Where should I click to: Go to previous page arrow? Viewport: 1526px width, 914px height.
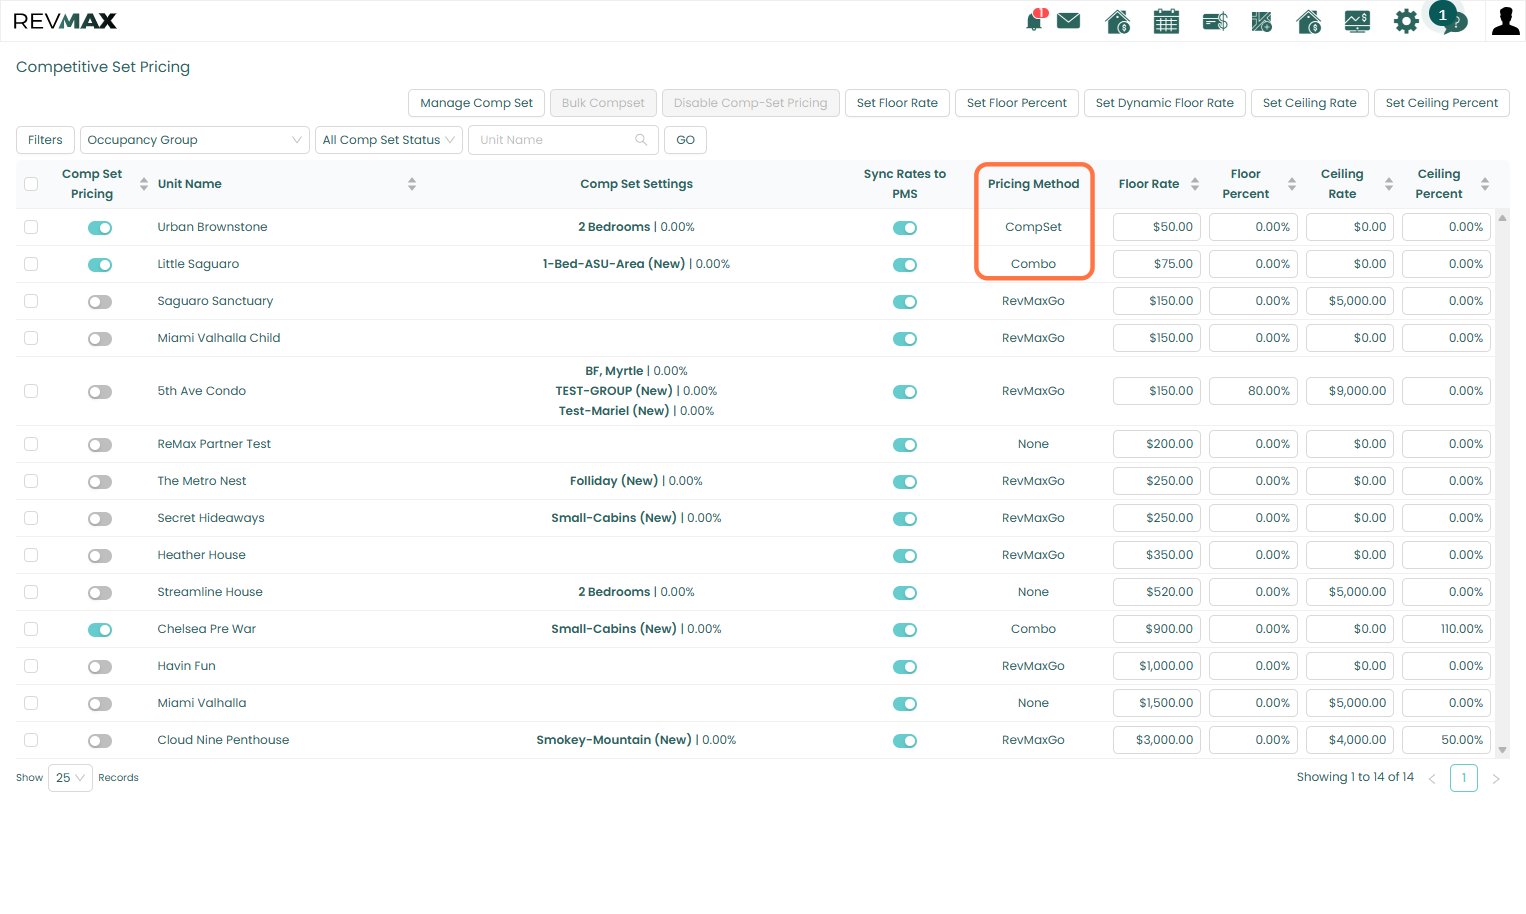[1432, 779]
